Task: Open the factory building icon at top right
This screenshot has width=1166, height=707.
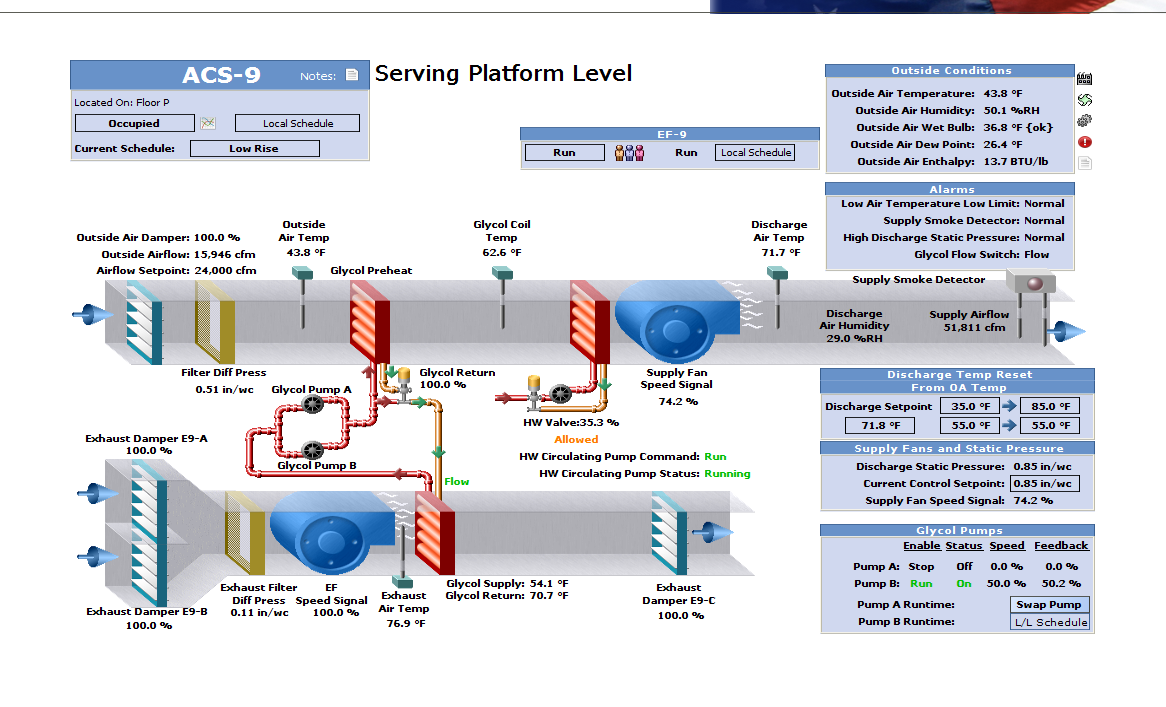Action: [1084, 78]
